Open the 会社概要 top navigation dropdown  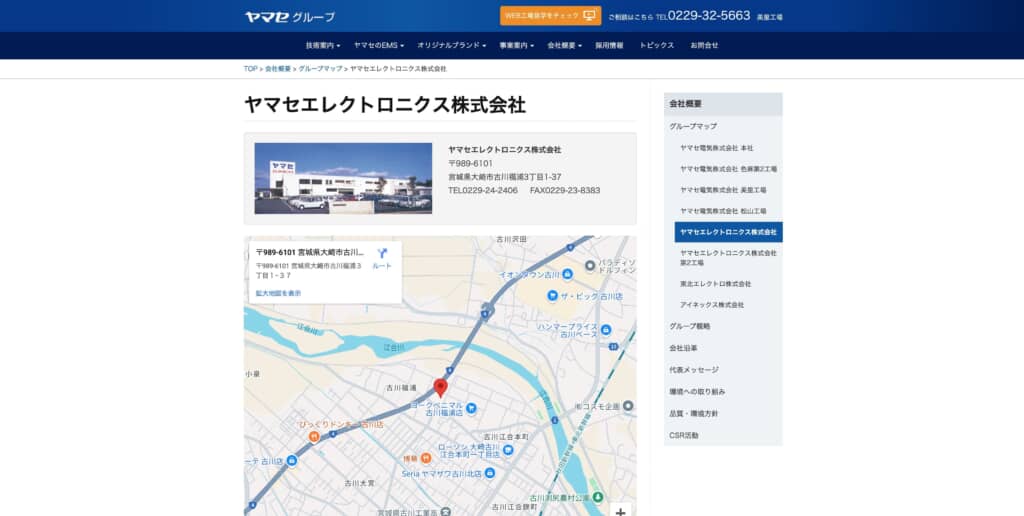[564, 46]
